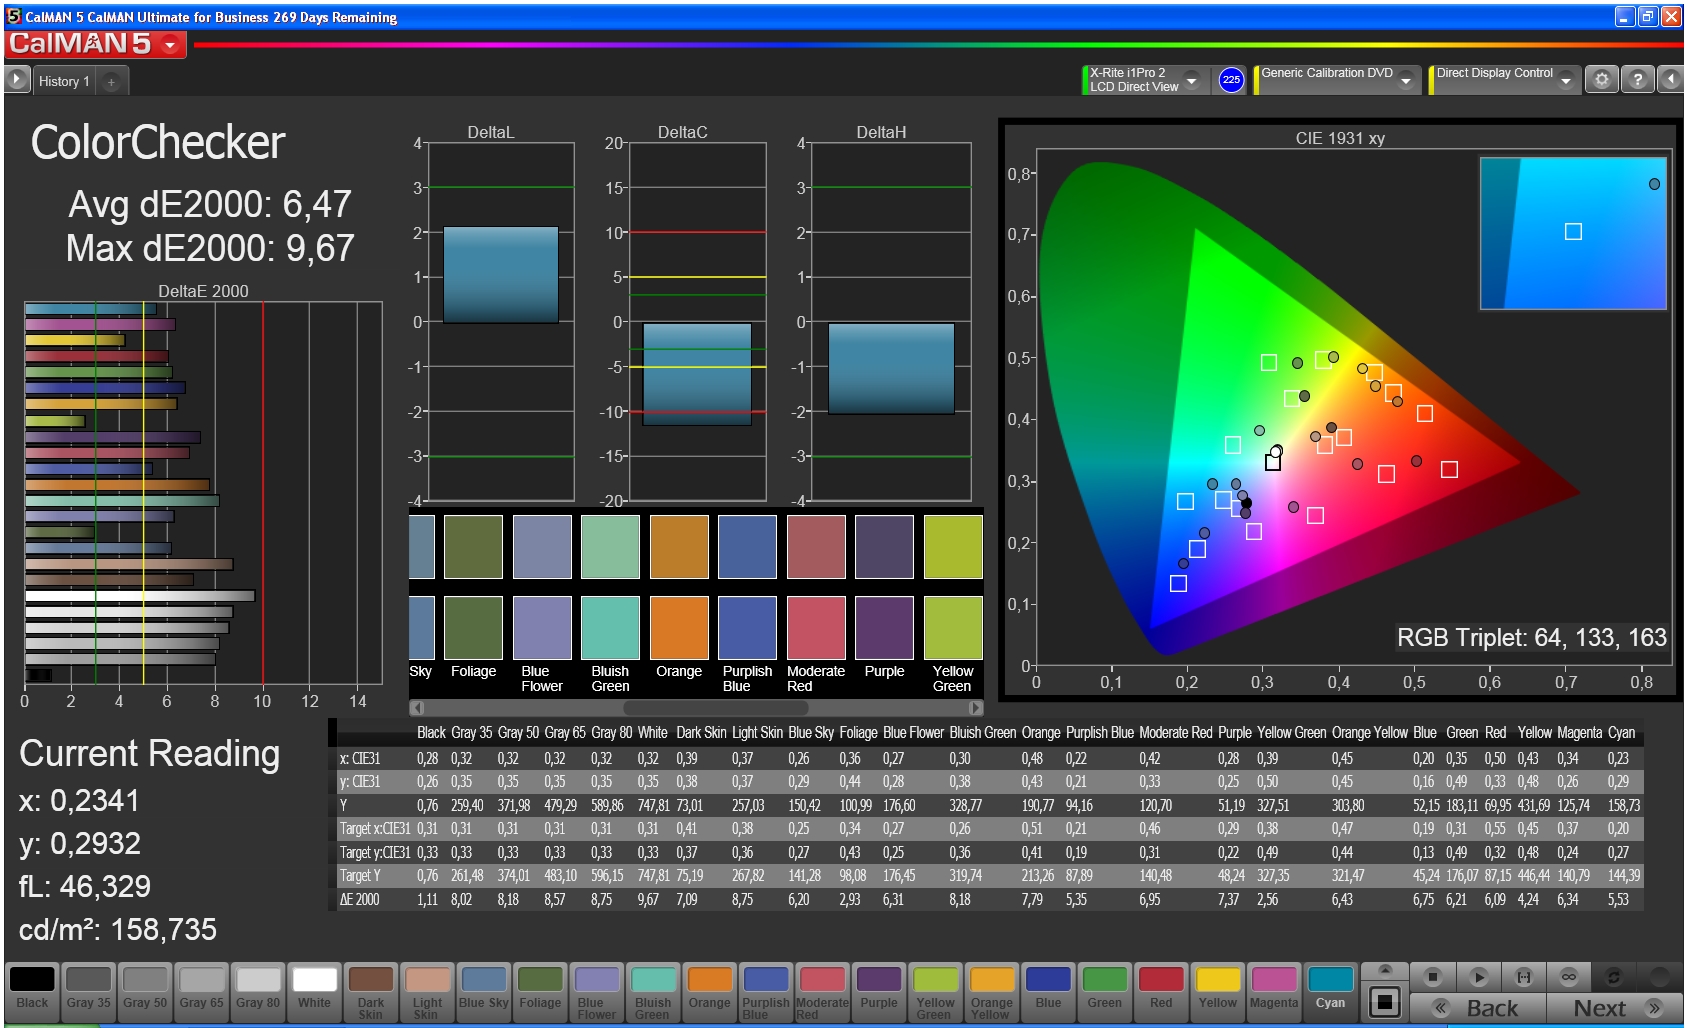Click the blue 225 meter status indicator
Image resolution: width=1688 pixels, height=1028 pixels.
click(x=1231, y=80)
